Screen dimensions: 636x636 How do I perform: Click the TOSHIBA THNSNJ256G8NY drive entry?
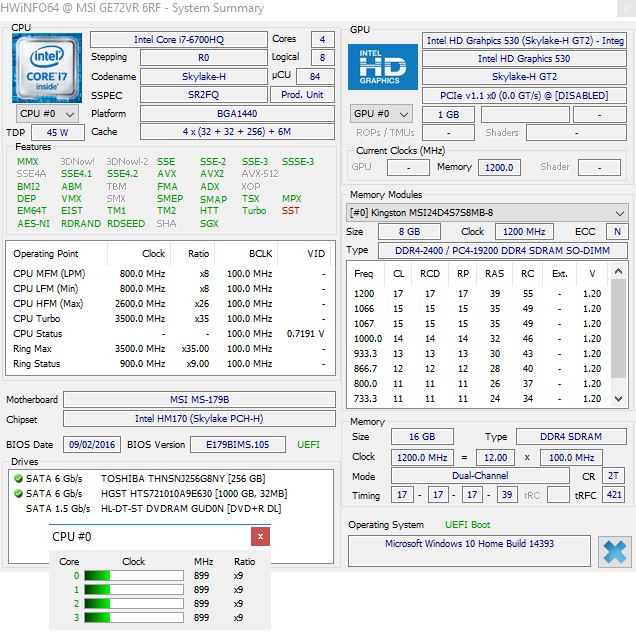click(x=183, y=479)
